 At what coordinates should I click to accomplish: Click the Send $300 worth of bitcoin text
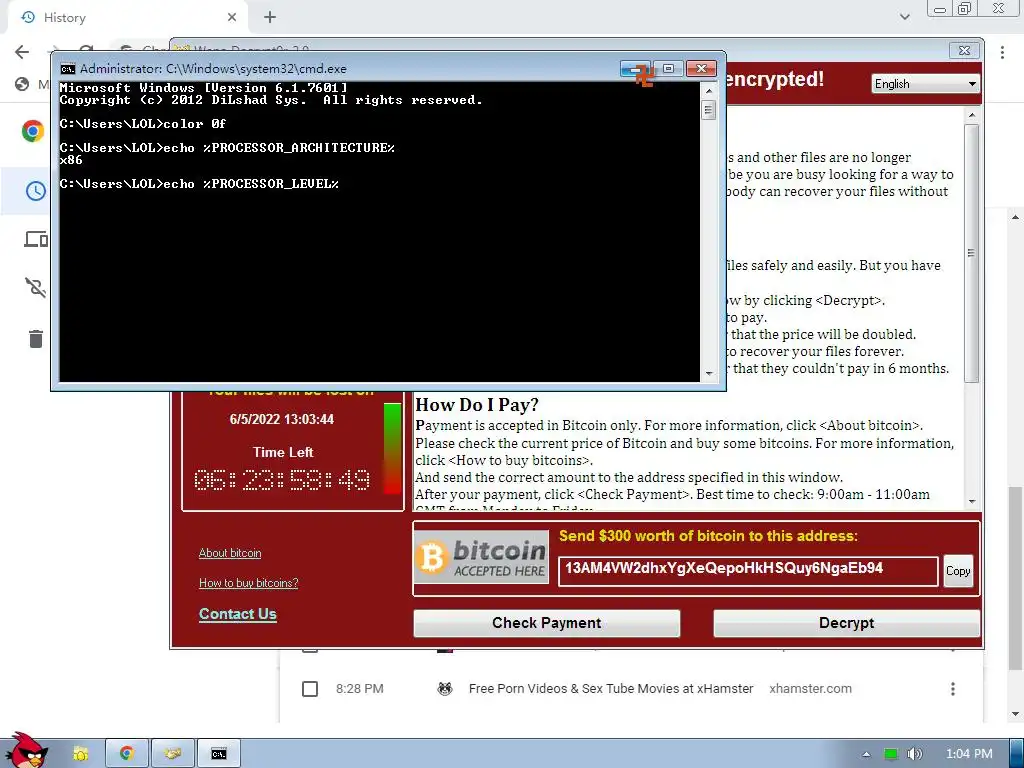(708, 536)
